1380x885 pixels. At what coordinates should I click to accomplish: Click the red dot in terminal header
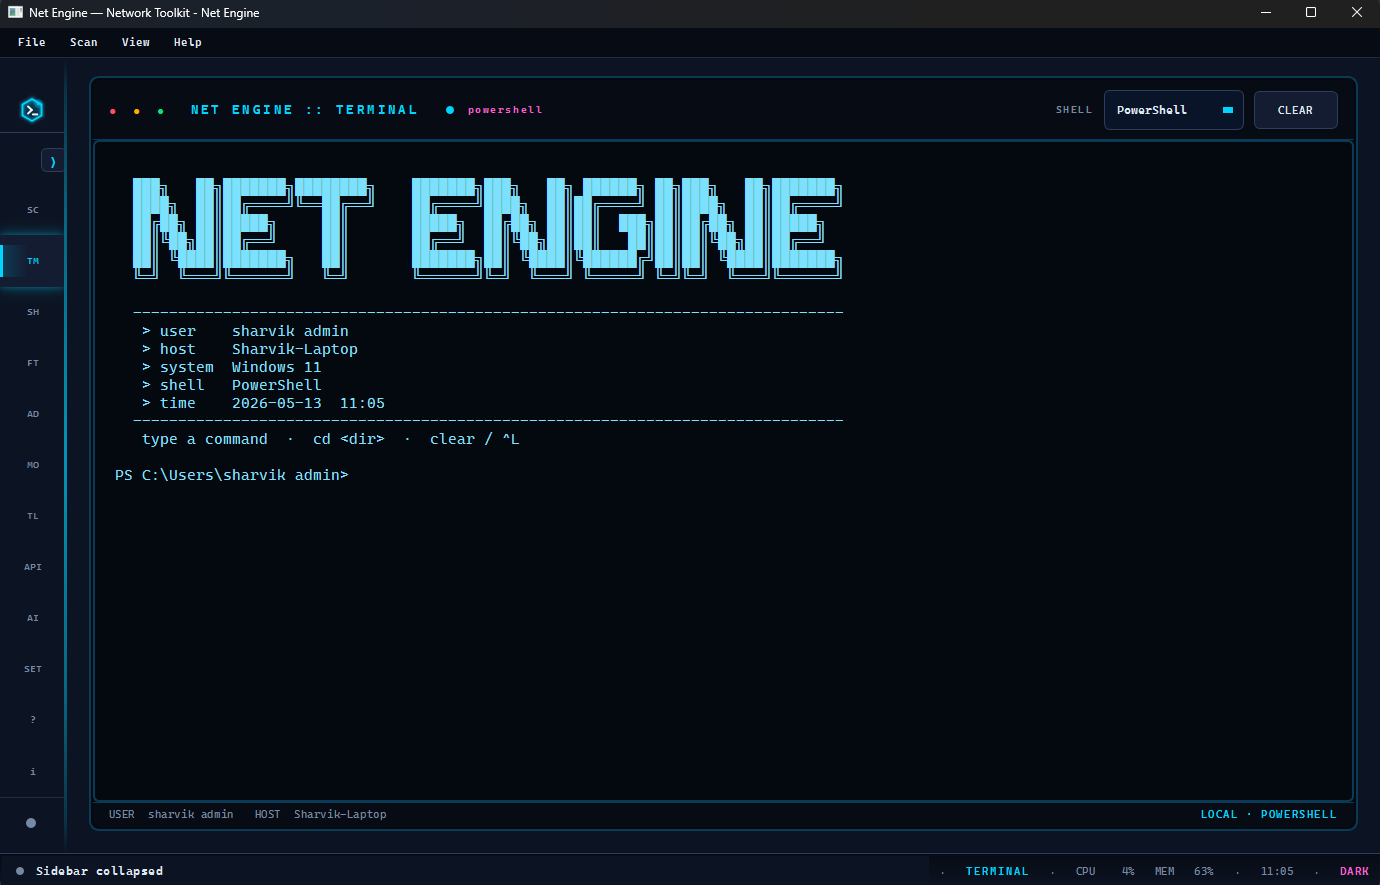[113, 111]
